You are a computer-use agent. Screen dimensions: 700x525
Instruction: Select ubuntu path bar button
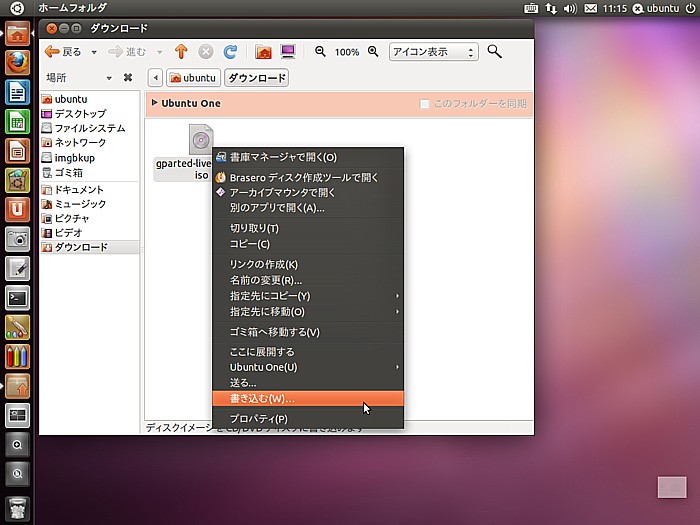(193, 78)
